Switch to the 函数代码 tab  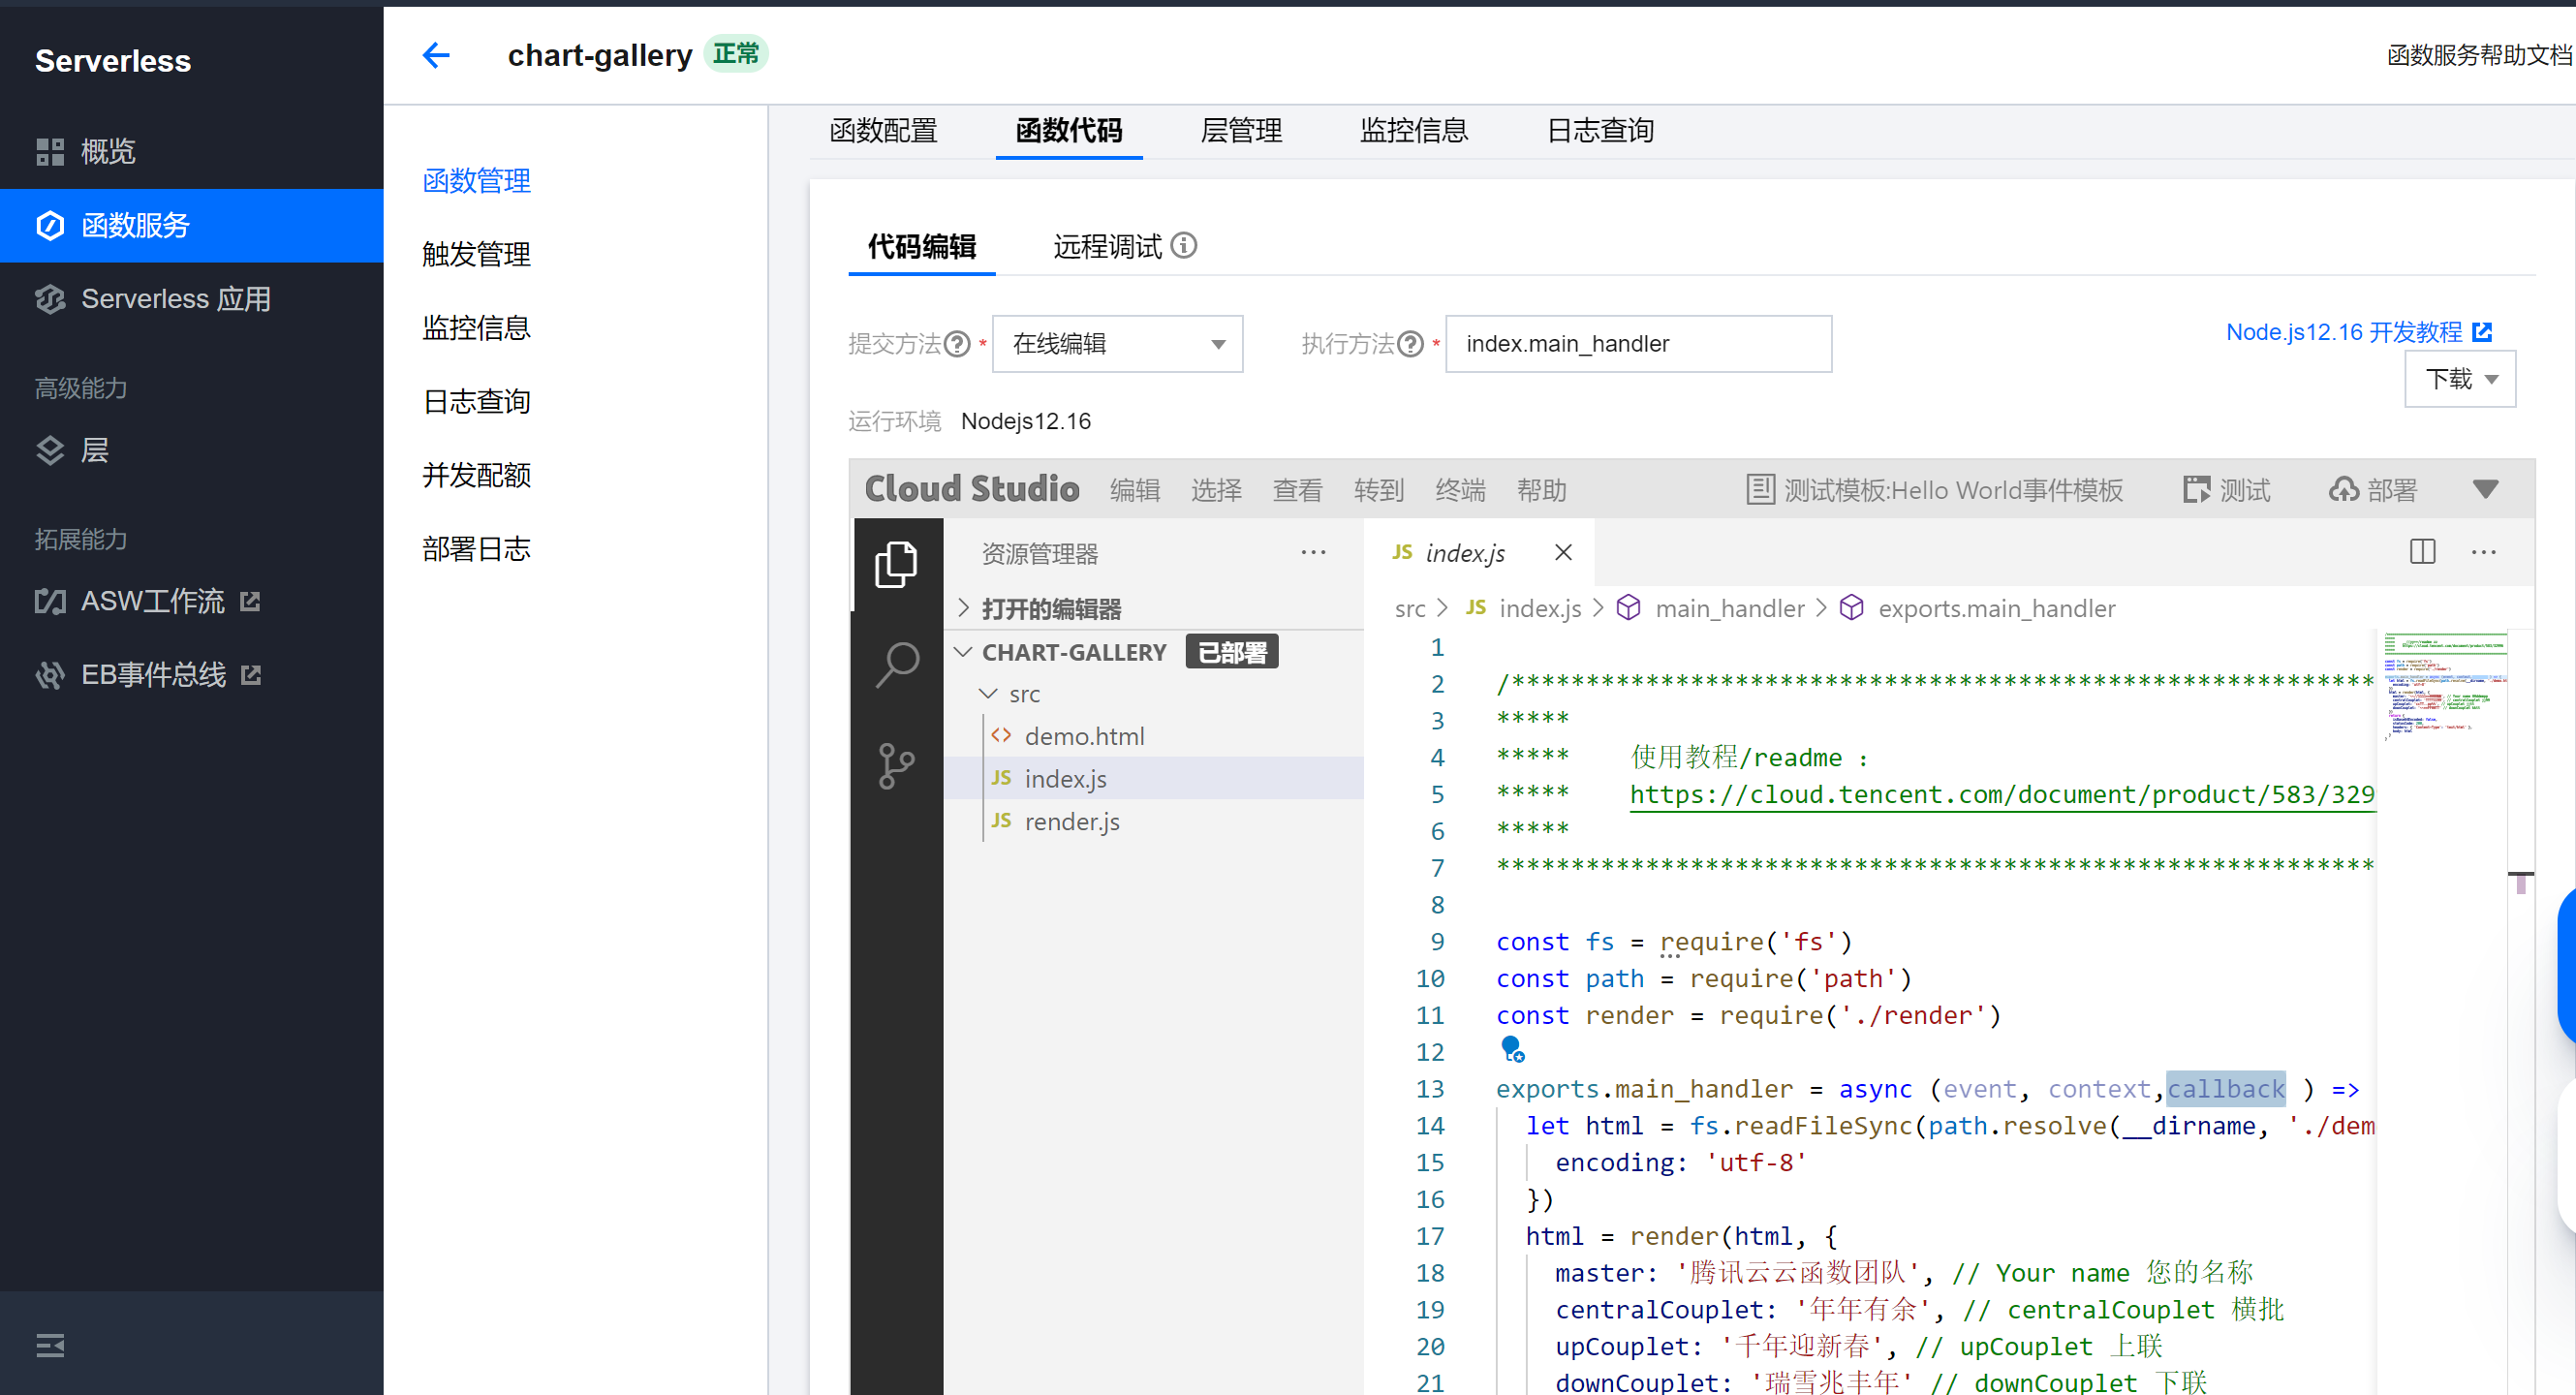pos(1069,131)
